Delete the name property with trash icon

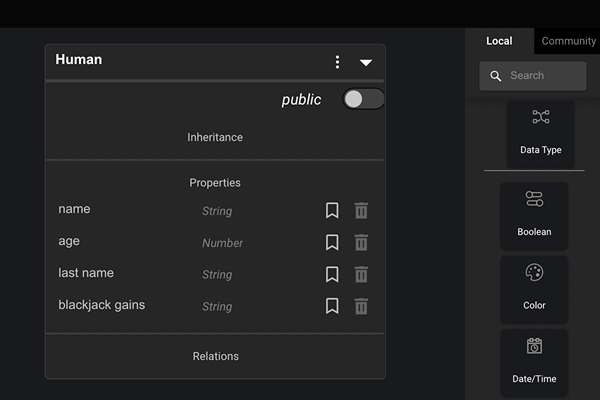(x=361, y=210)
